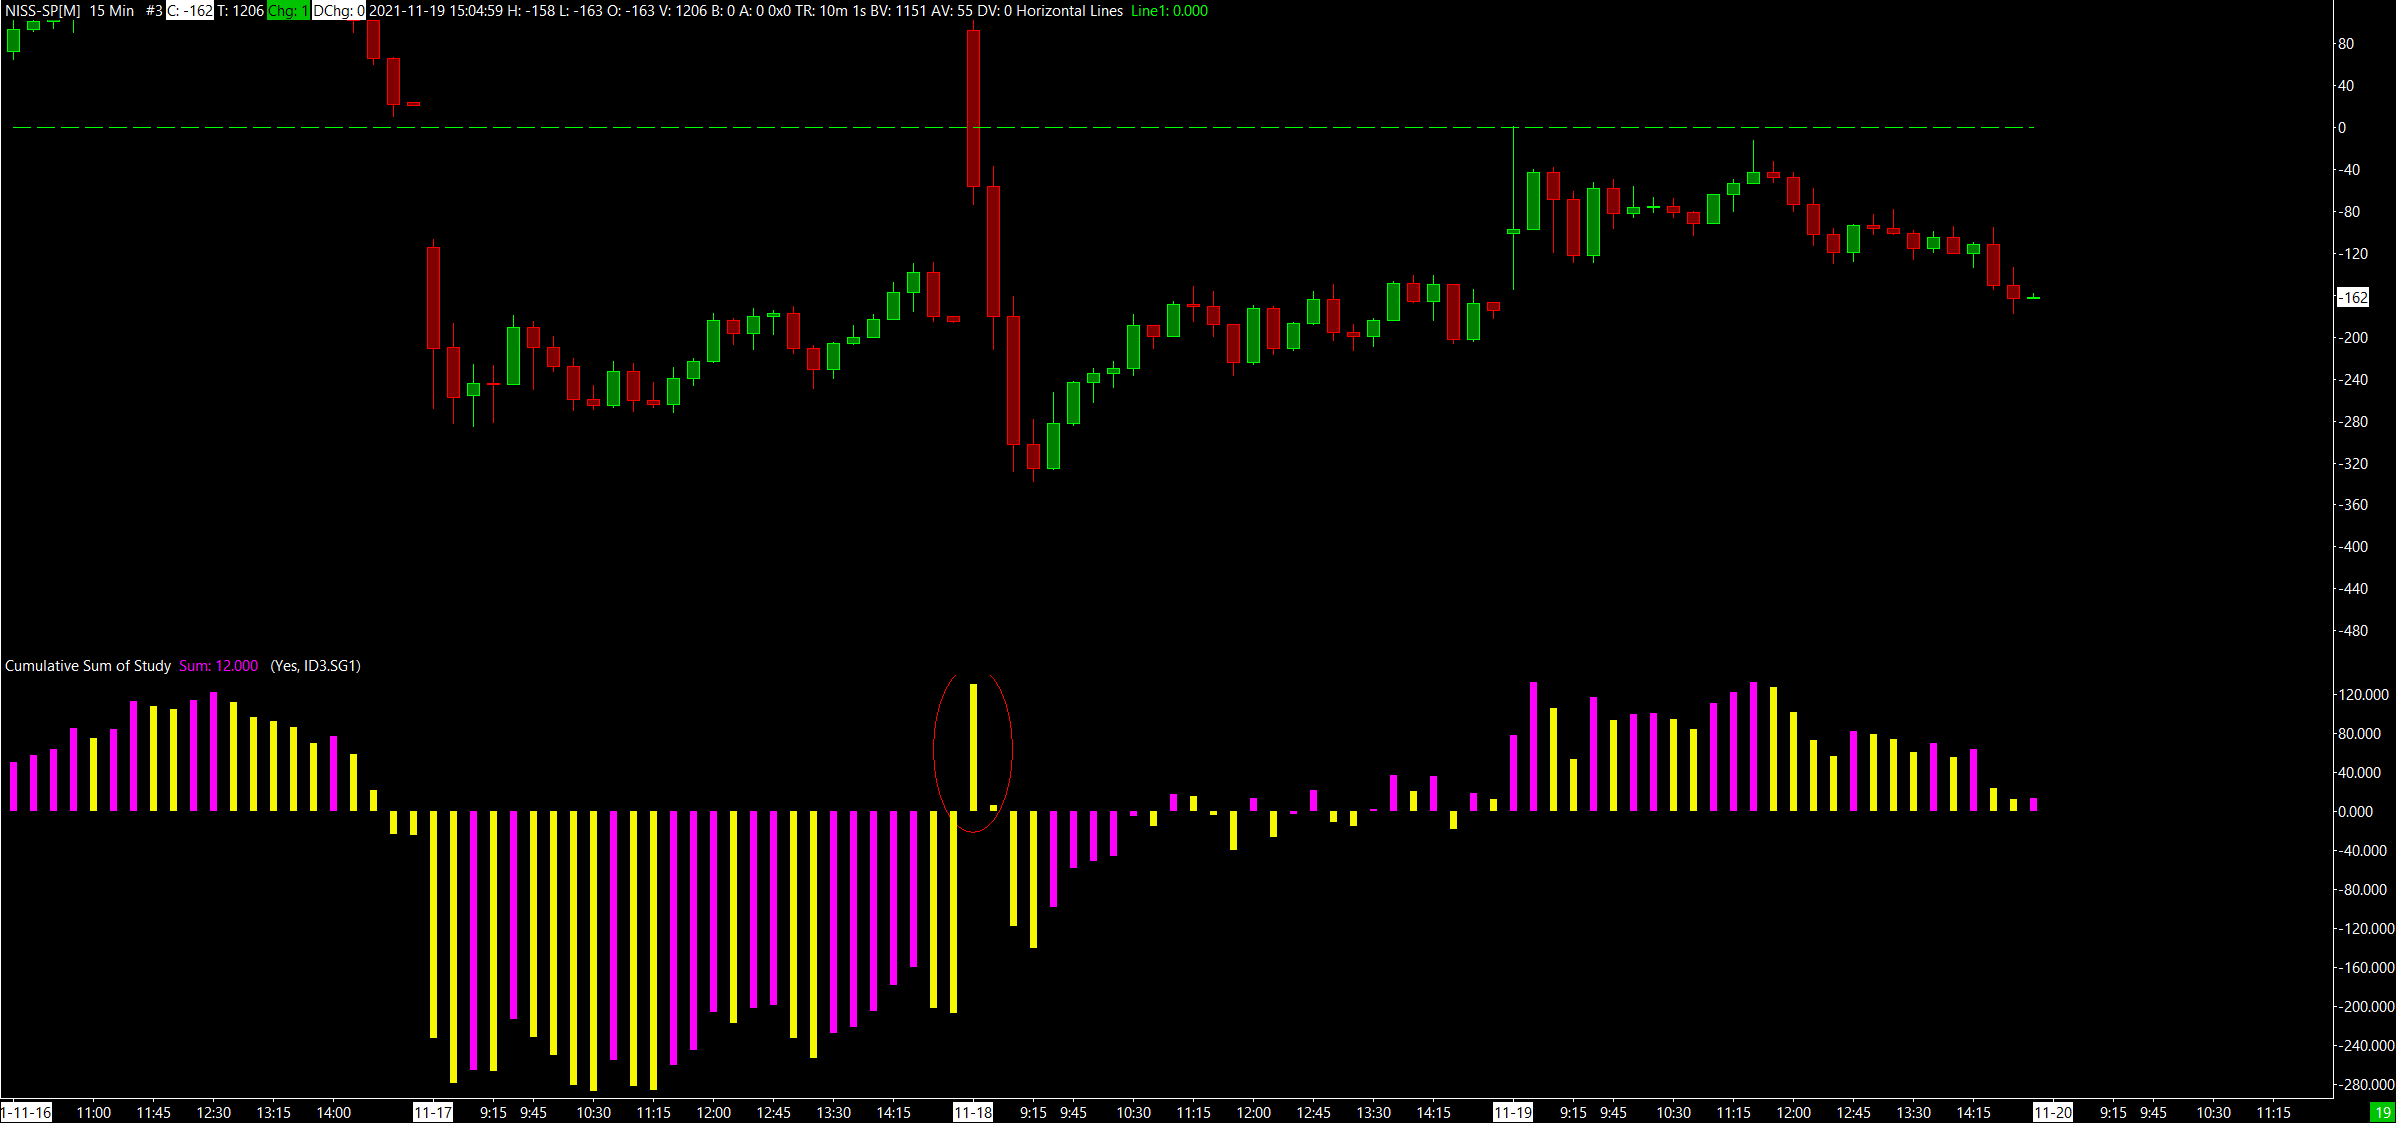The image size is (2396, 1123).
Task: Click the white DChg: 0 box
Action: [x=339, y=11]
